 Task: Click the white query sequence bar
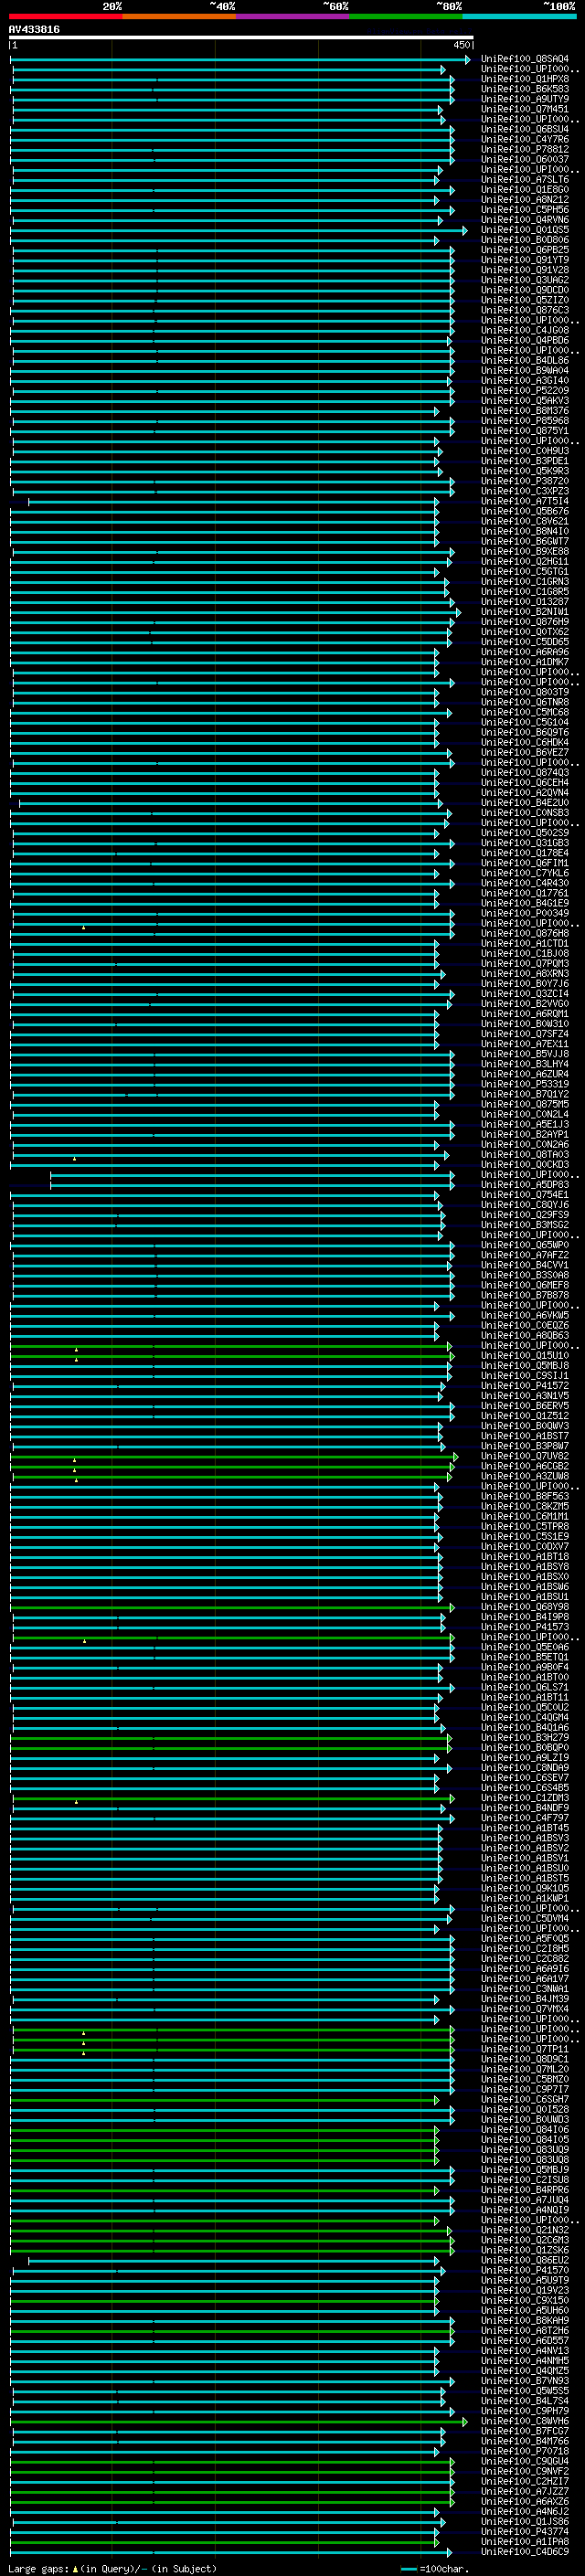[241, 37]
